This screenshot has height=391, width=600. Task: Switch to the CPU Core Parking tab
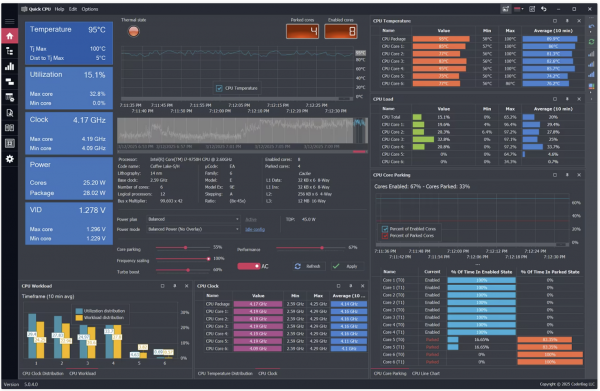390,373
